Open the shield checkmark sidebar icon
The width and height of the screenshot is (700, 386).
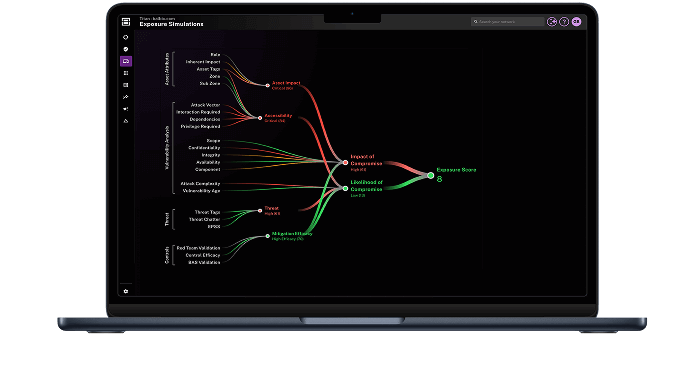point(126,49)
